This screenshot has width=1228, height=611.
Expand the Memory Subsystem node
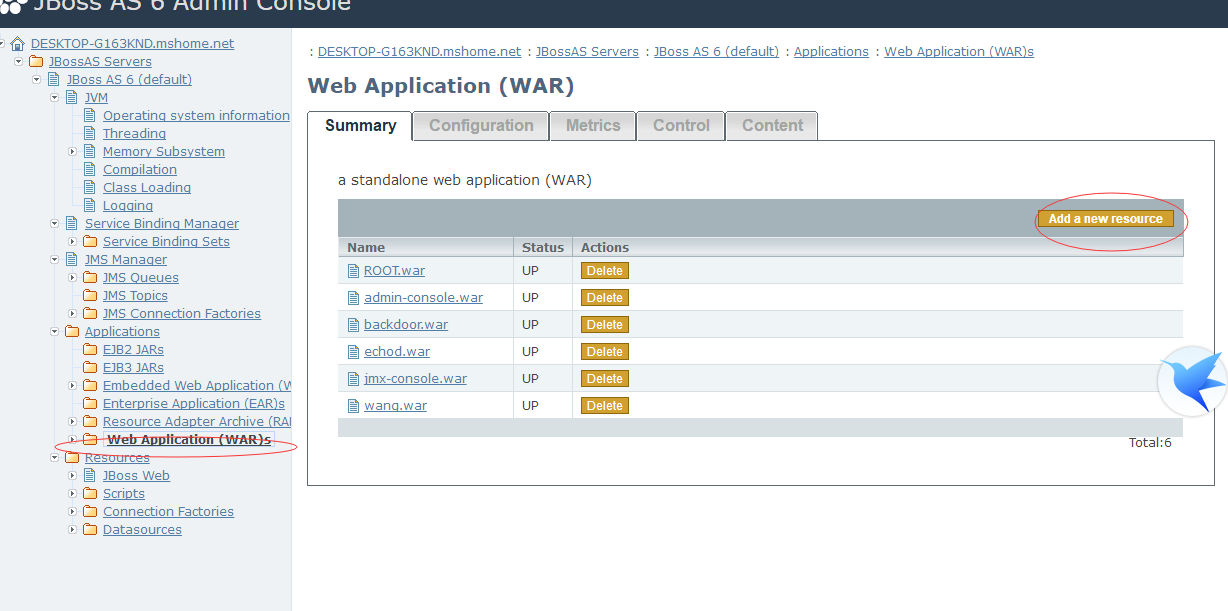[x=73, y=152]
